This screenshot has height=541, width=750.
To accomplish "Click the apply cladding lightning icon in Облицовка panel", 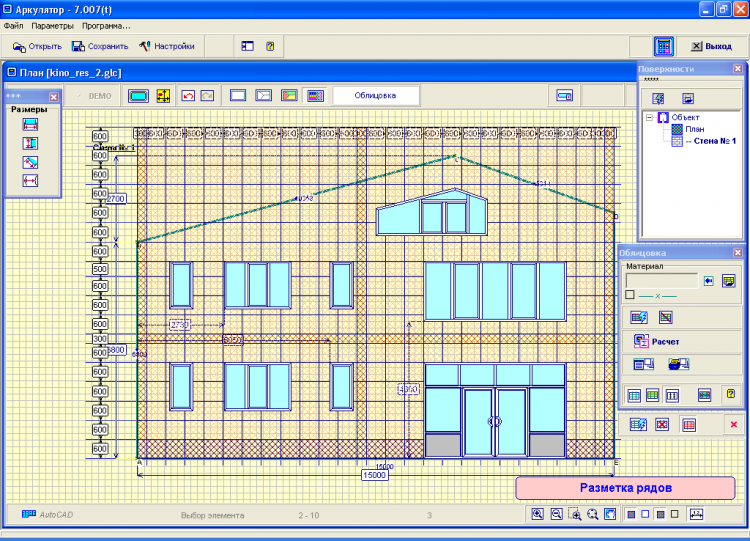I will coord(639,317).
